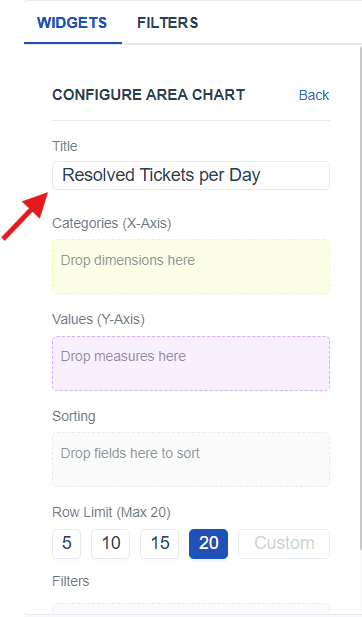Click the Values (Y-Axis) label

[x=98, y=319]
